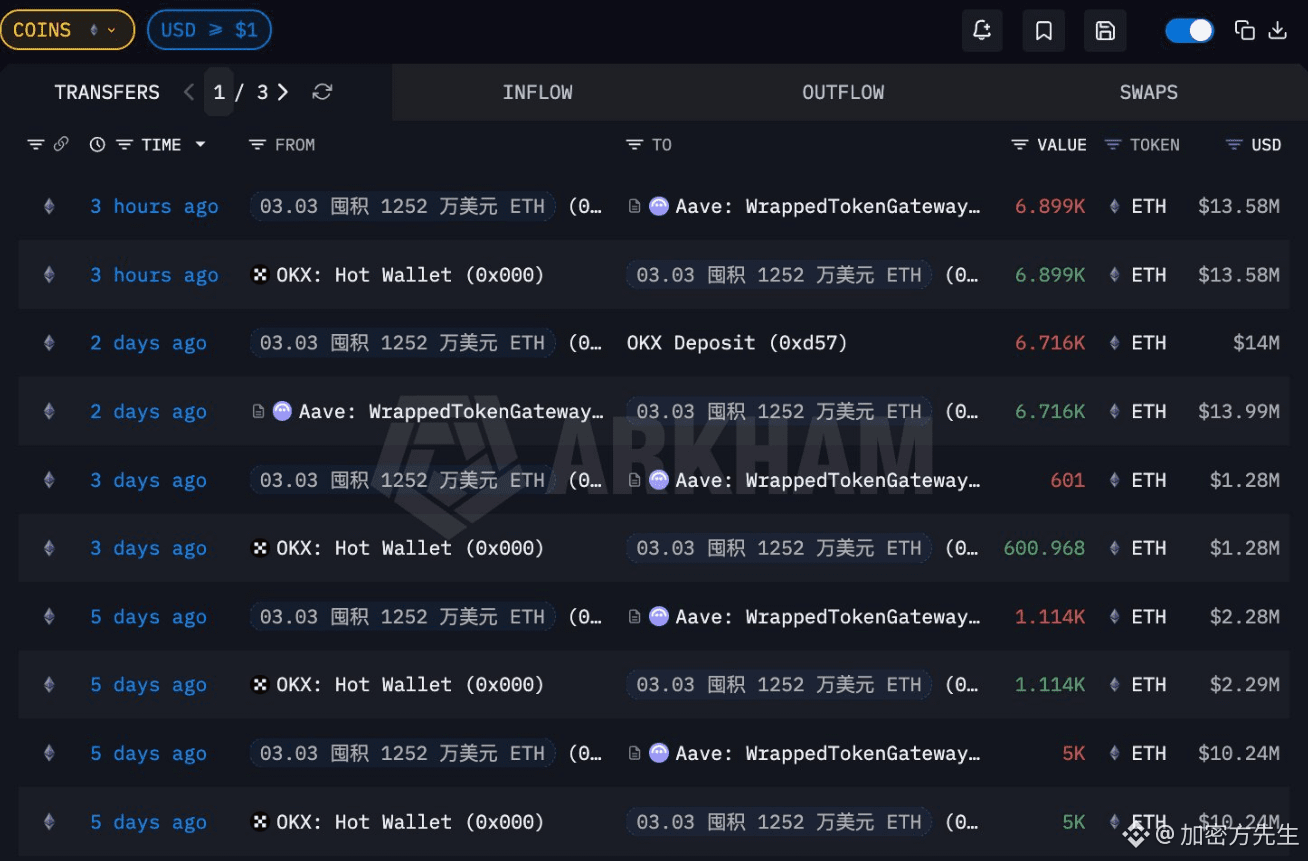This screenshot has width=1308, height=861.
Task: Open the VALUE column filter
Action: [1020, 145]
